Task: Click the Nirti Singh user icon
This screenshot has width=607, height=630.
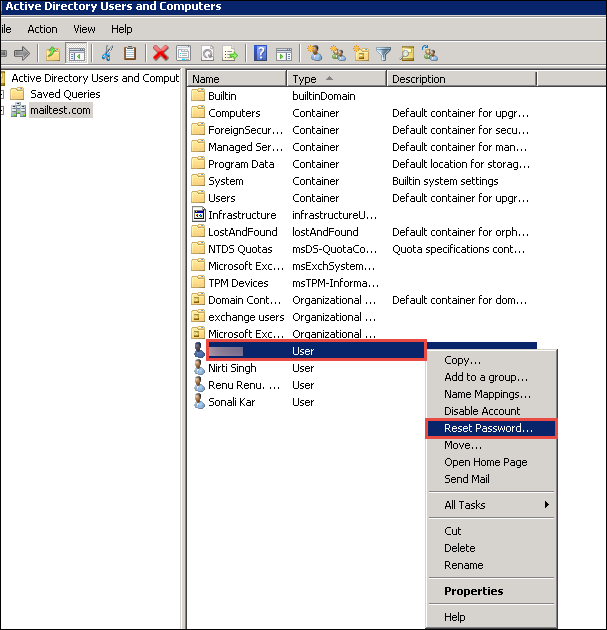Action: [199, 368]
